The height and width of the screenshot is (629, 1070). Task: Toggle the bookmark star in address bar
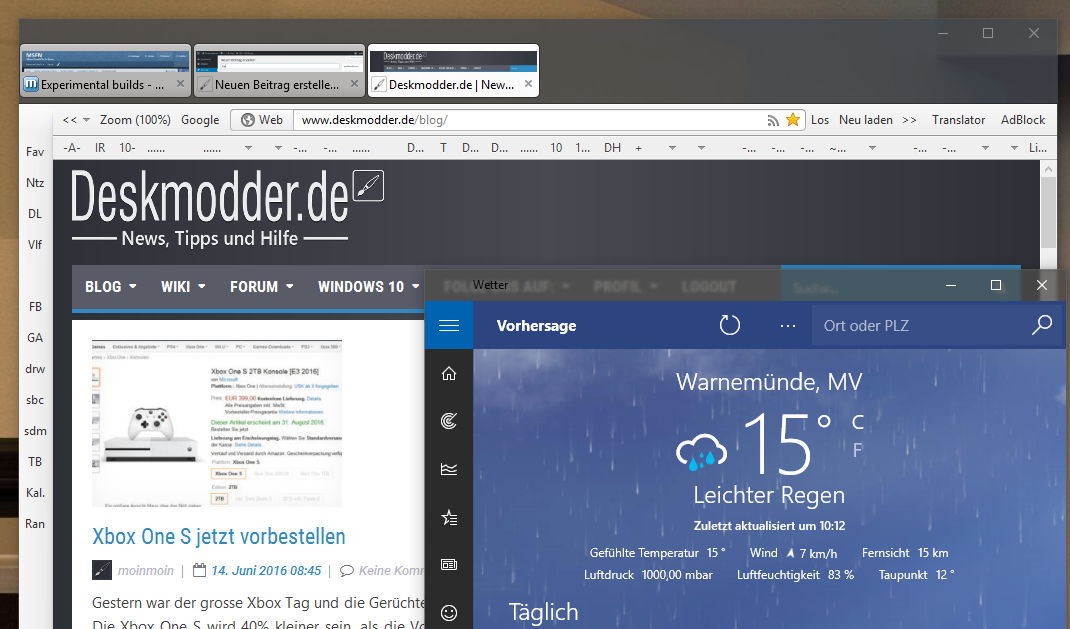point(792,119)
